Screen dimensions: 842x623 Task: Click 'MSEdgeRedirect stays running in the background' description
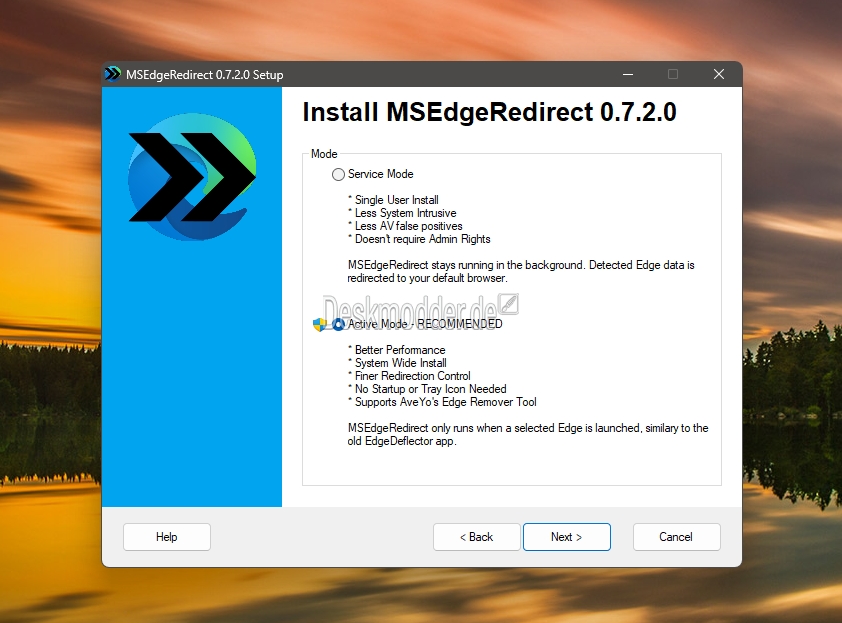[521, 272]
